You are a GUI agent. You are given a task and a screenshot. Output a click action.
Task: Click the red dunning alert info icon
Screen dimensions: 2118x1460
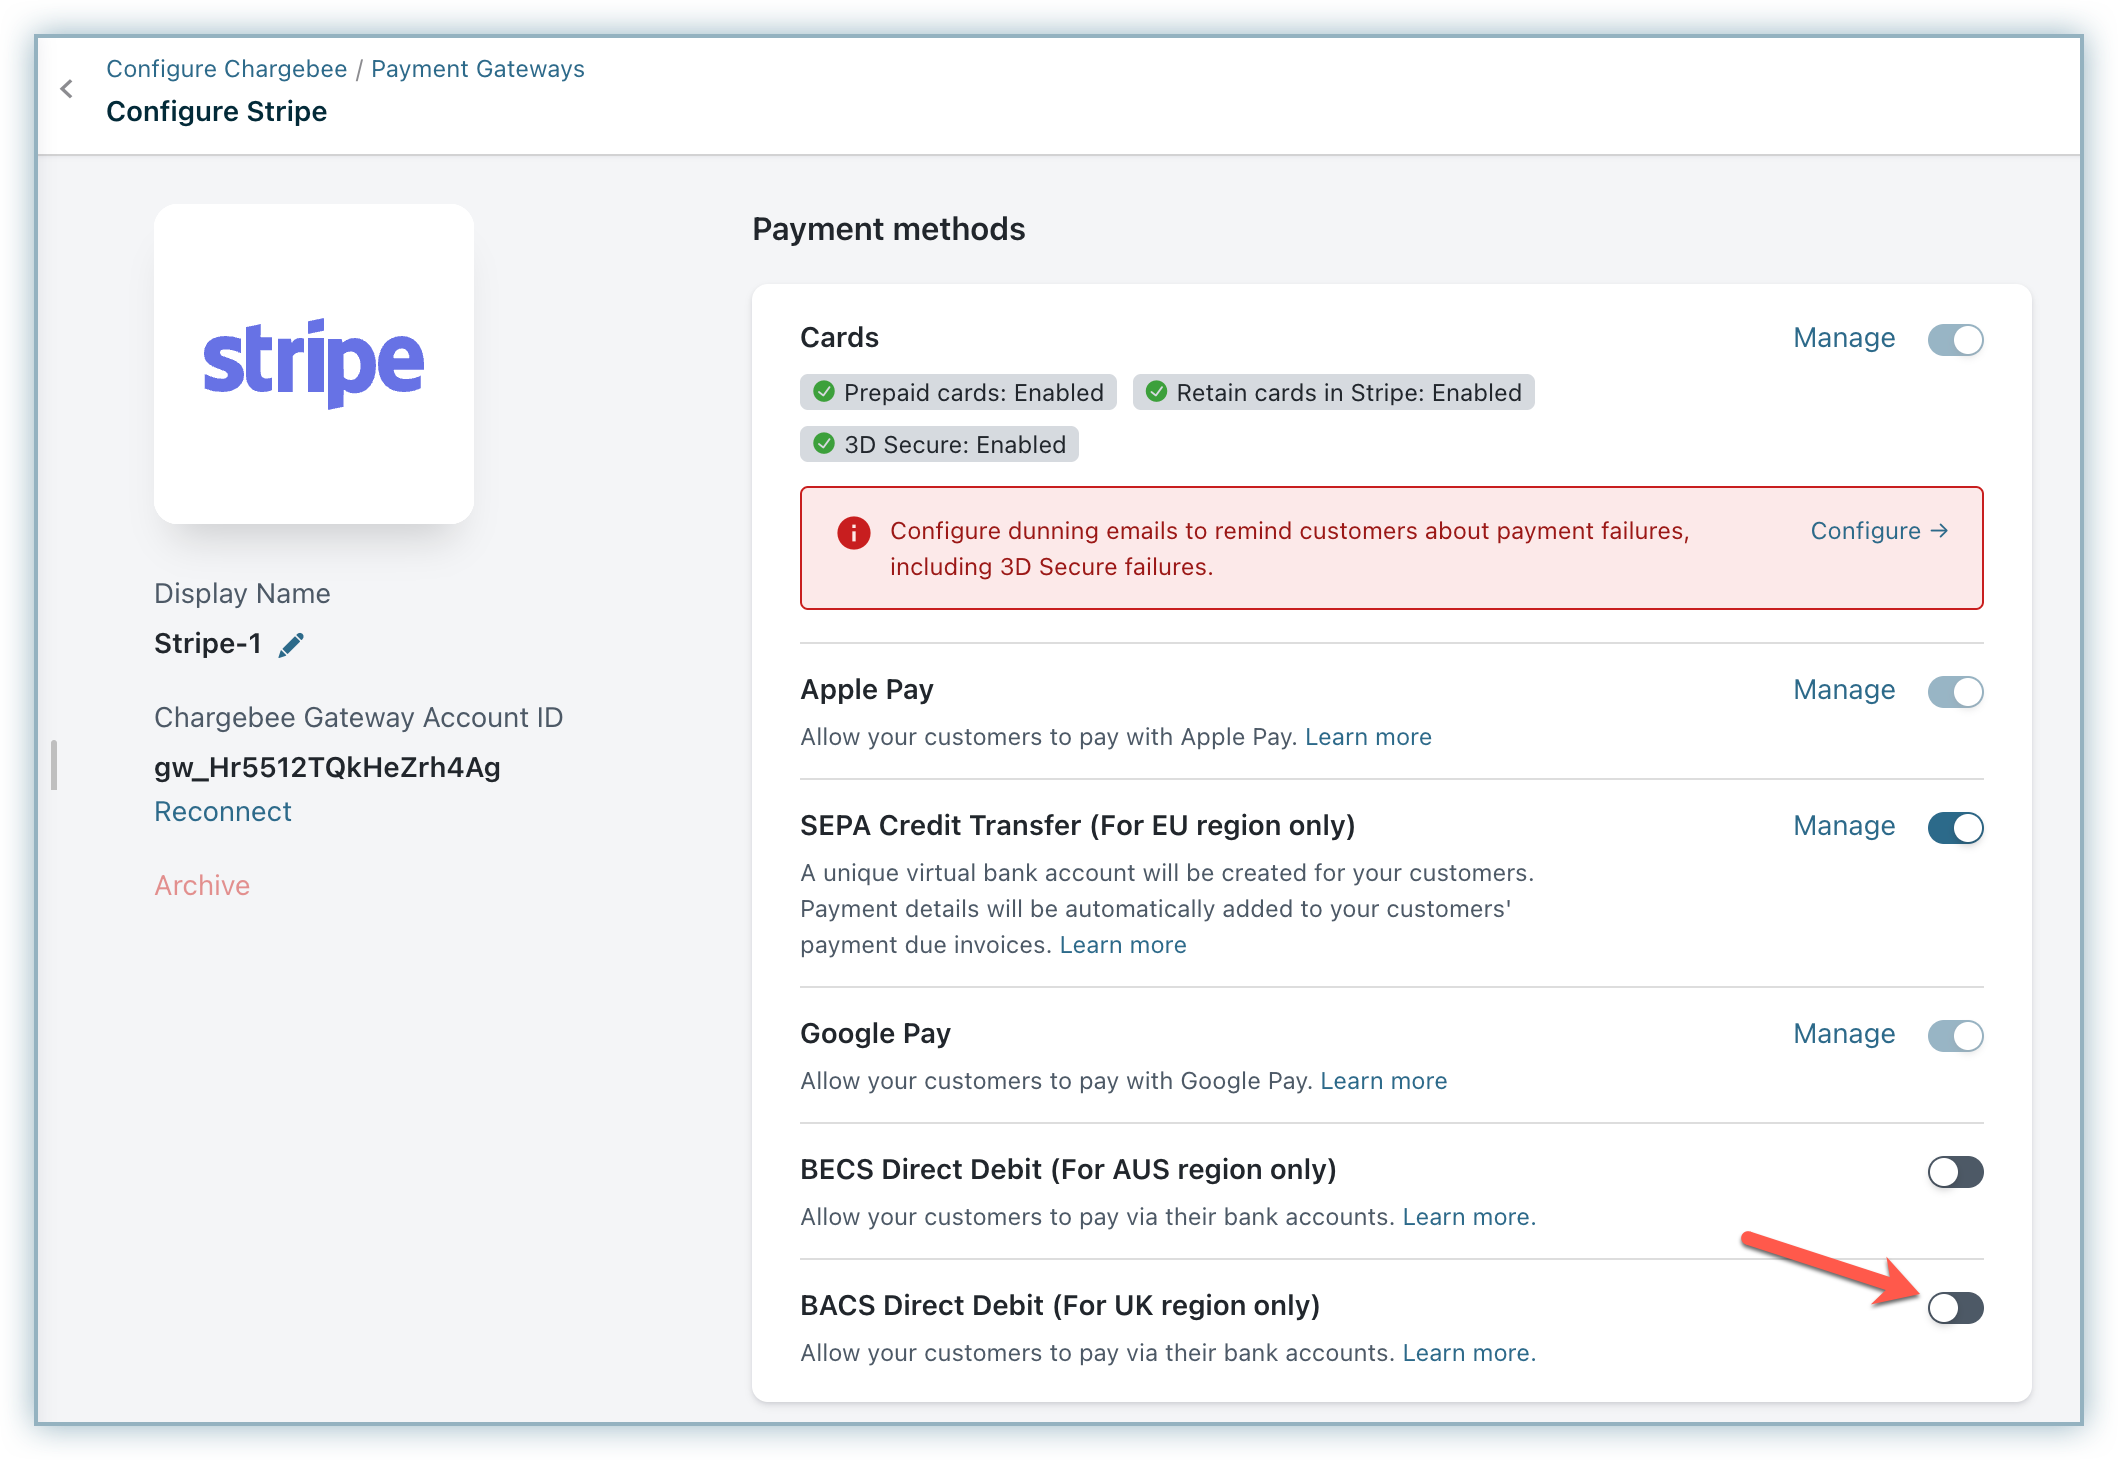point(853,533)
